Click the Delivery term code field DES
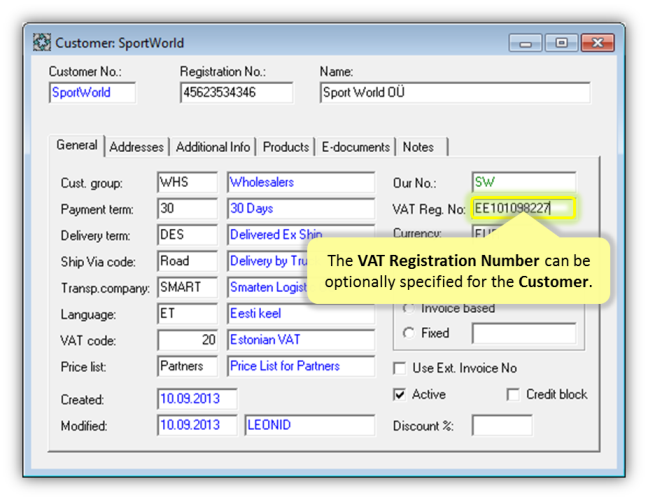Screen dimensions: 648x500 click(x=188, y=235)
